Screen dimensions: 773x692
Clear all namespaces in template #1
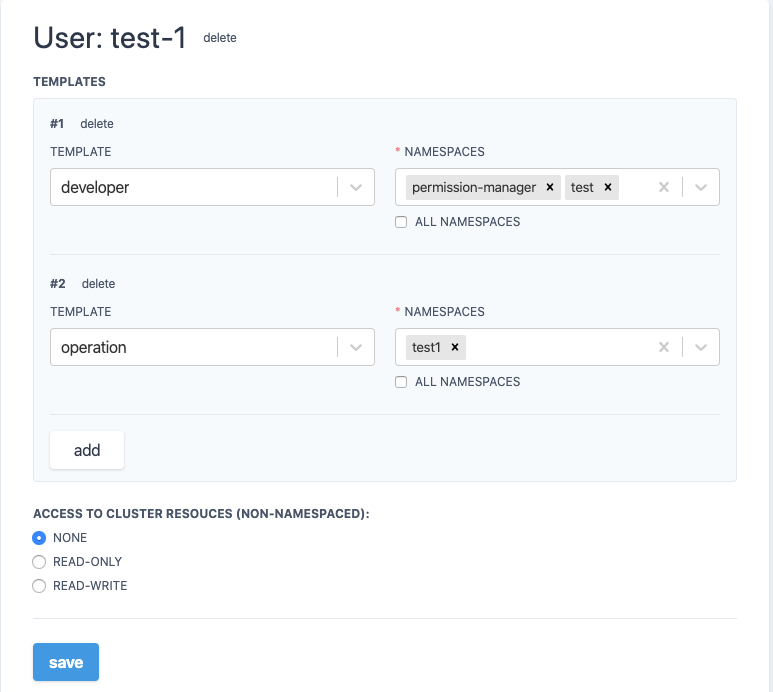coord(663,187)
